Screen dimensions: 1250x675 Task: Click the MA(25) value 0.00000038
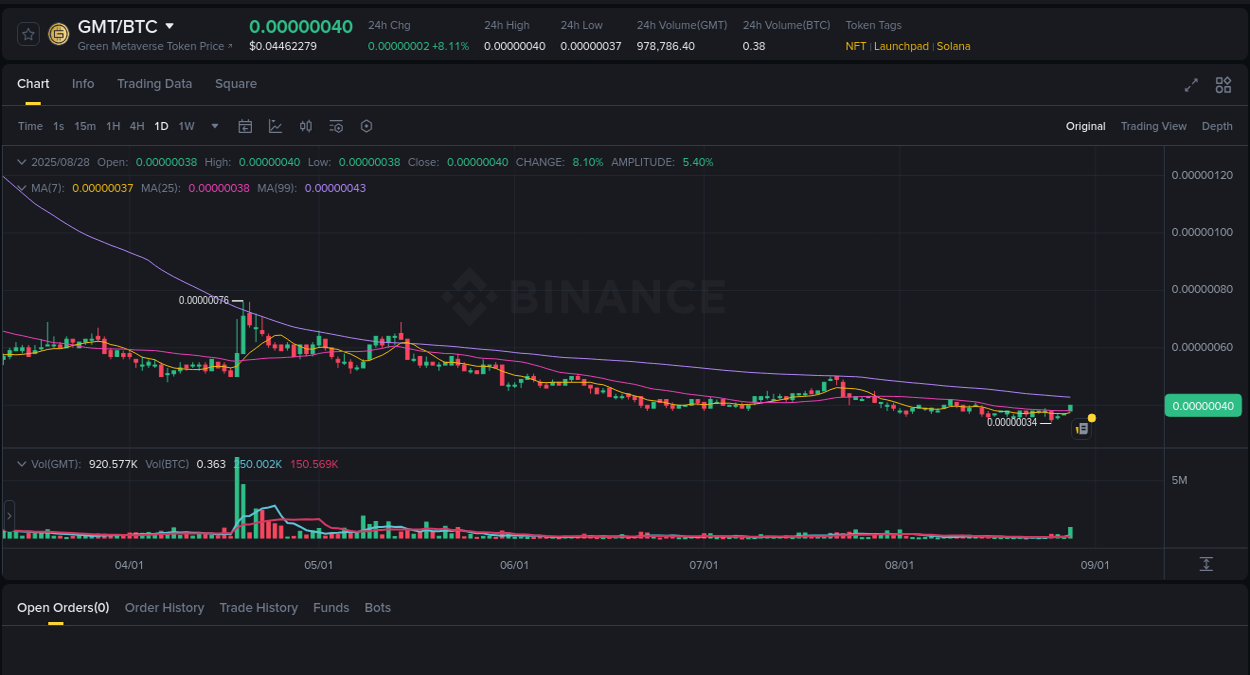tap(219, 188)
